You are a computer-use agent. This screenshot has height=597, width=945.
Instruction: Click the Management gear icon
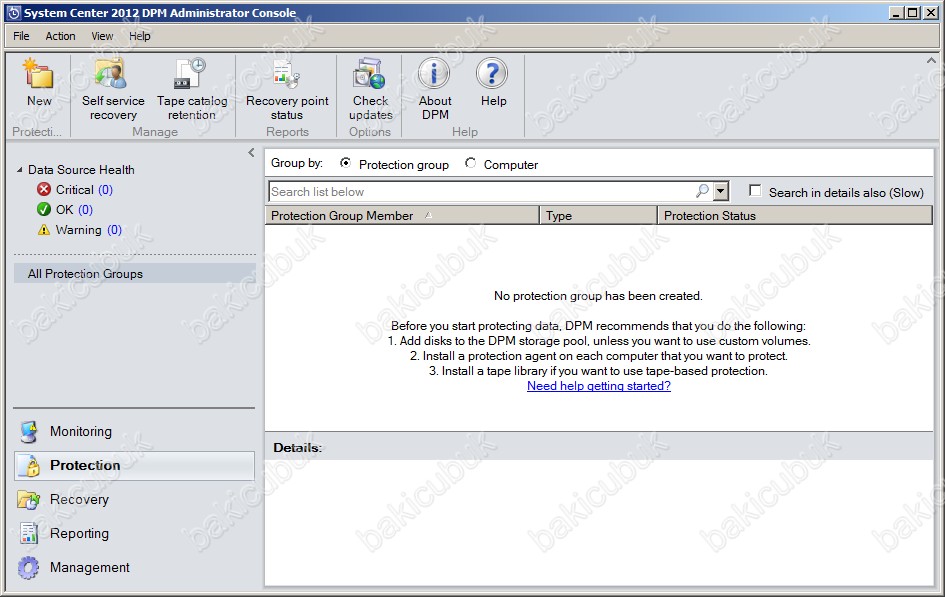[28, 567]
